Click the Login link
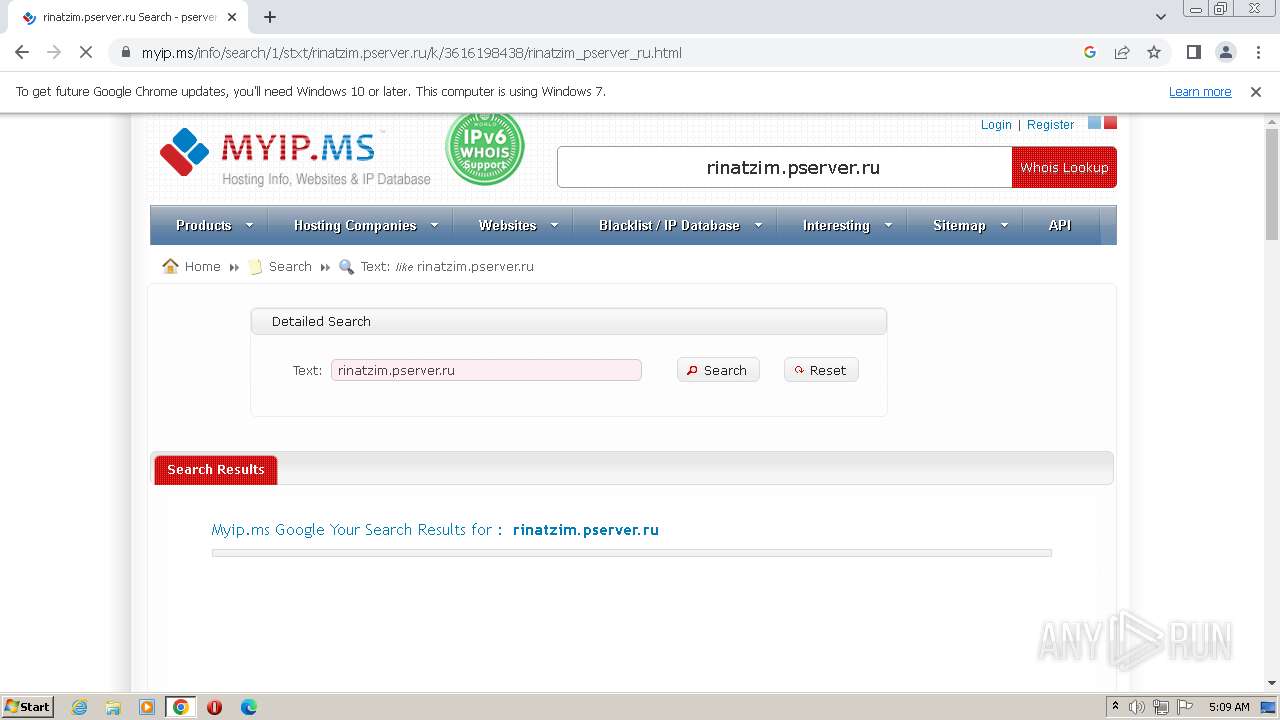1280x720 pixels. (996, 124)
